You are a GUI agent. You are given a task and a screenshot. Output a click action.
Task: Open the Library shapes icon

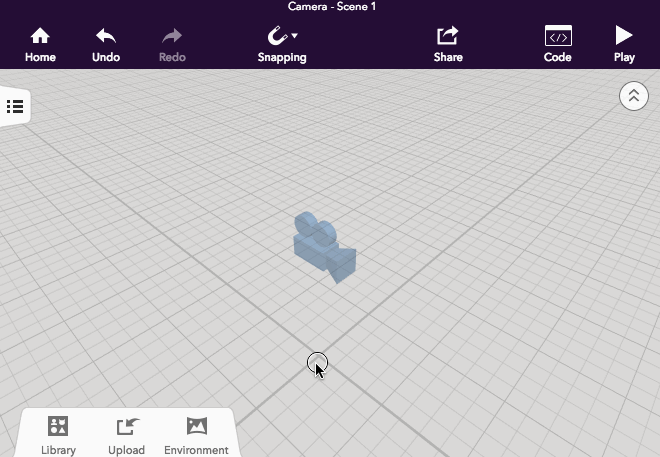58,427
